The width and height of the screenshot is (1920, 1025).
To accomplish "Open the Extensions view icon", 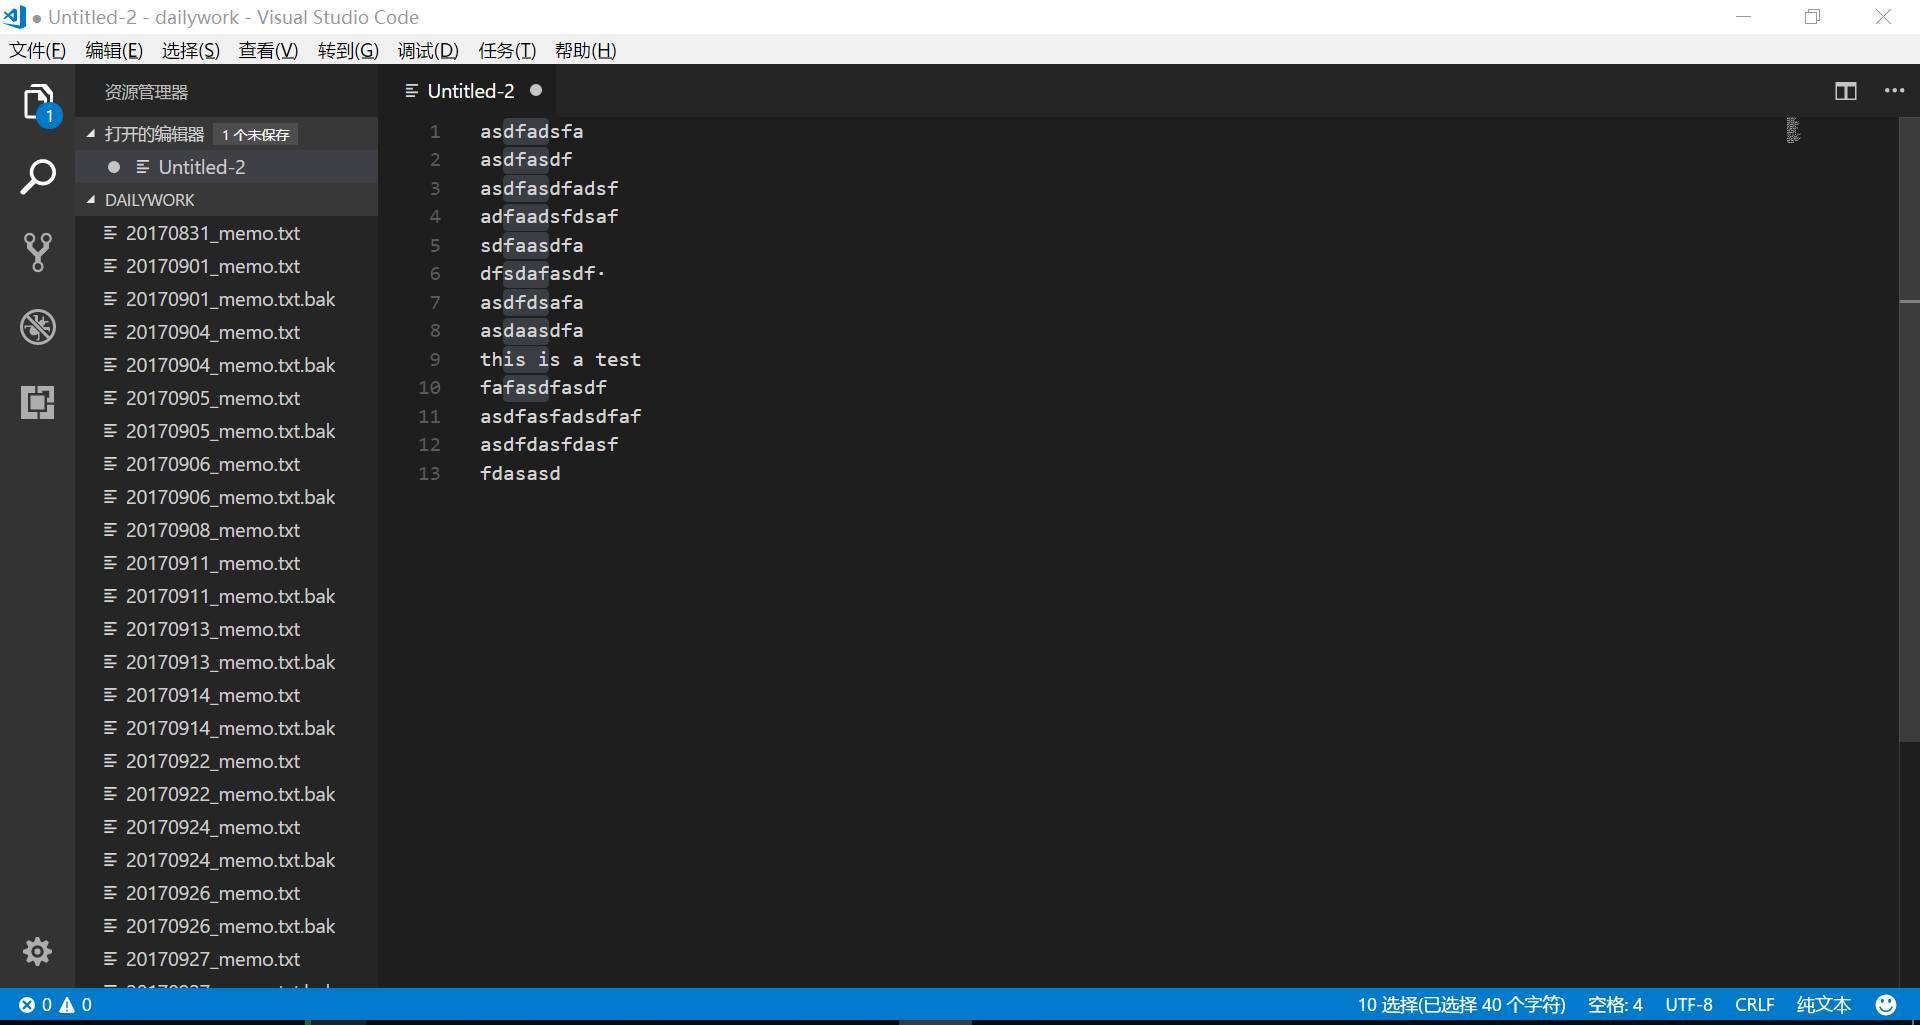I will 38,402.
